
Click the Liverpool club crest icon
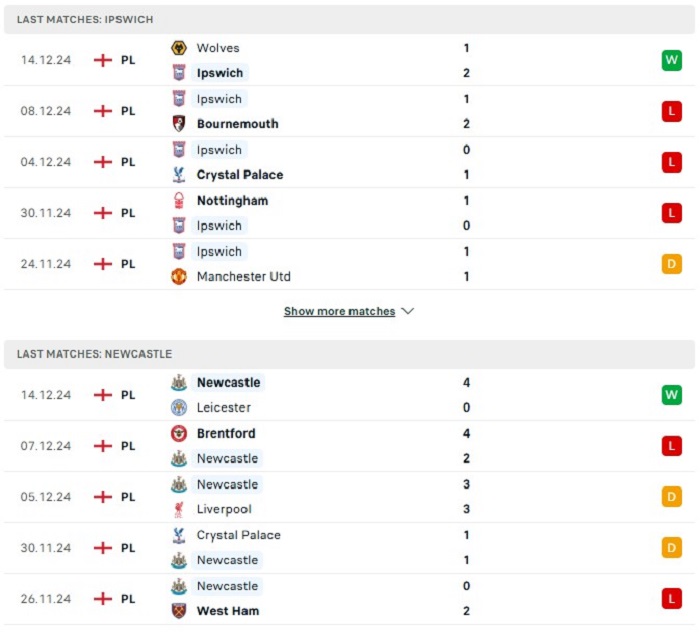click(x=179, y=510)
